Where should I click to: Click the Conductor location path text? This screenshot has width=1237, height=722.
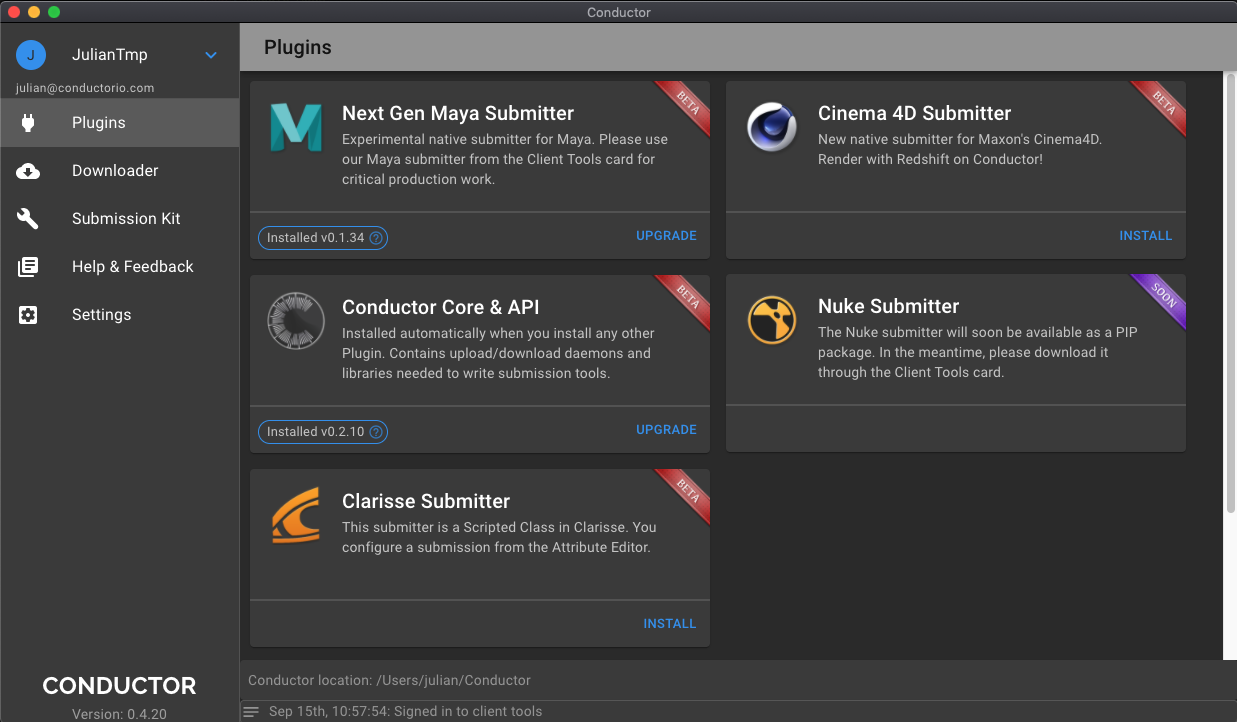389,680
